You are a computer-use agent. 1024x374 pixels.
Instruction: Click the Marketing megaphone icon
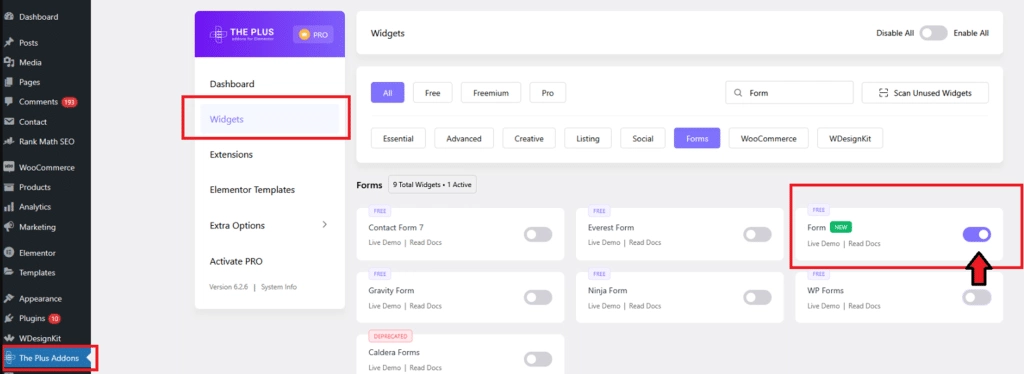click(9, 227)
